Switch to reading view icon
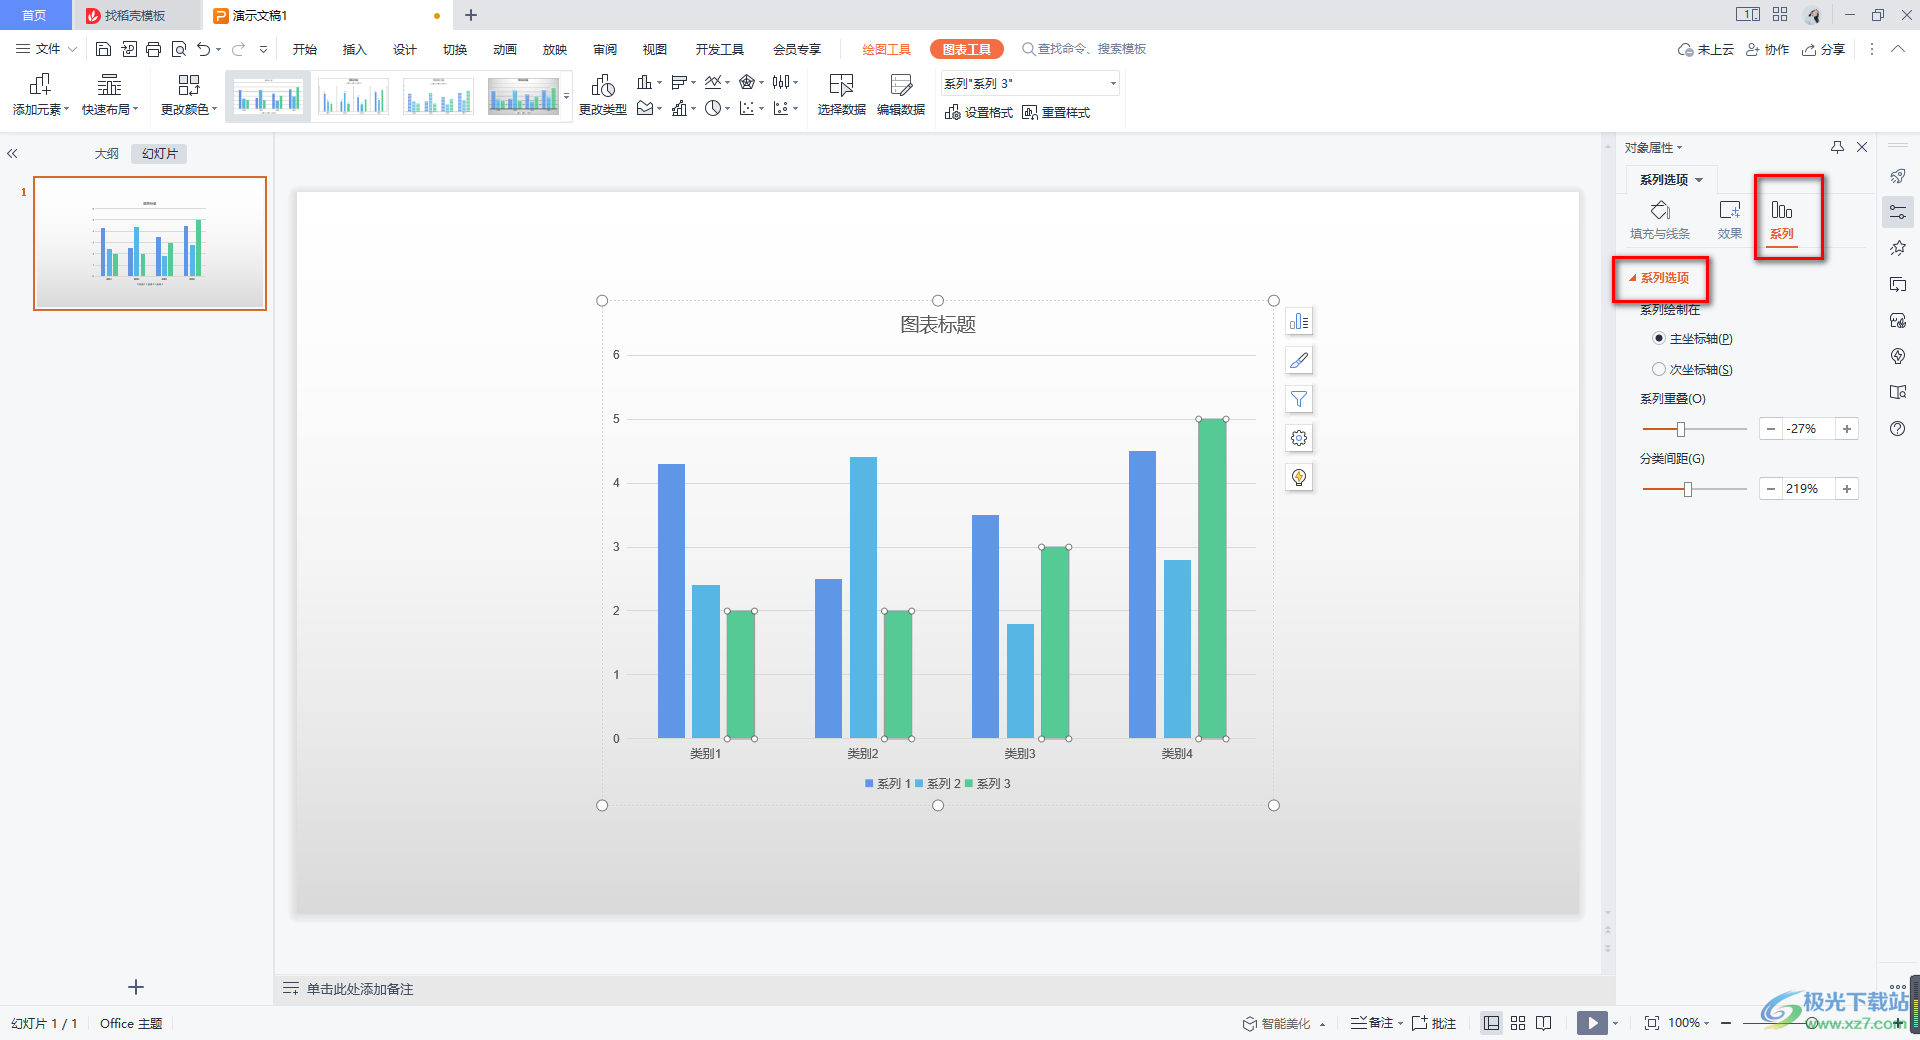The image size is (1920, 1040). [x=1544, y=1023]
